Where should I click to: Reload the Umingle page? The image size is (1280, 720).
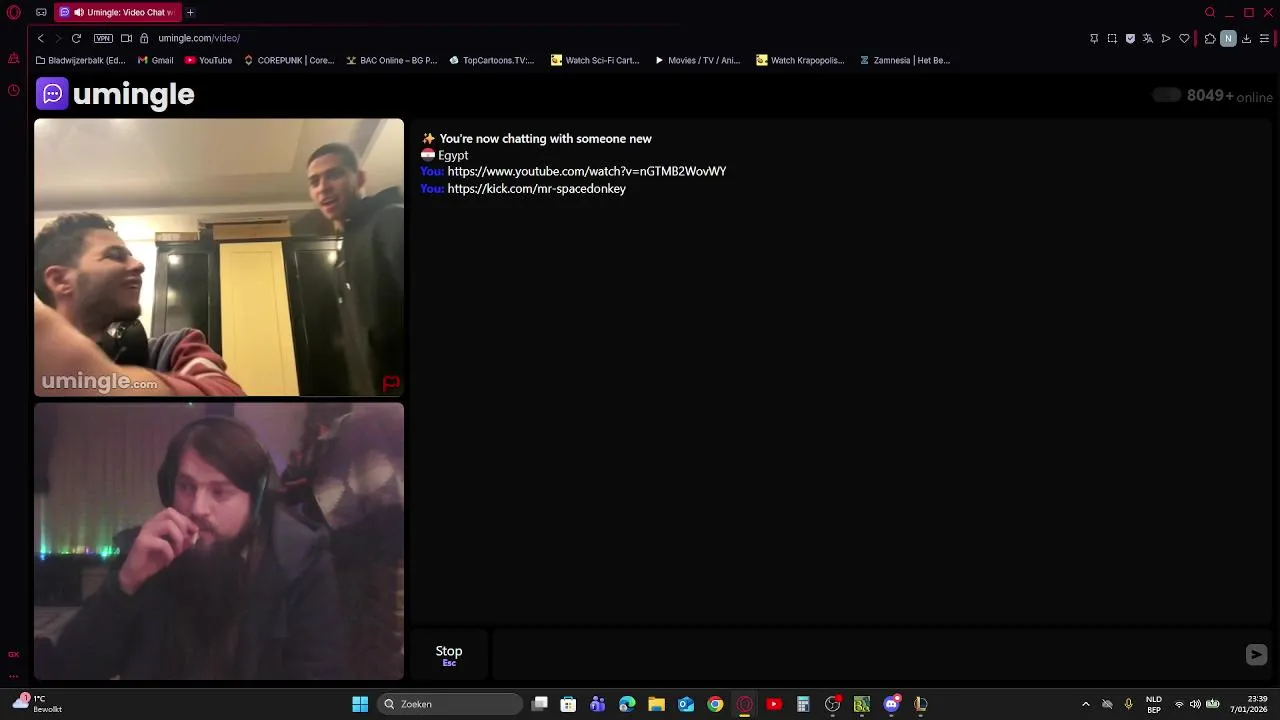pyautogui.click(x=76, y=38)
